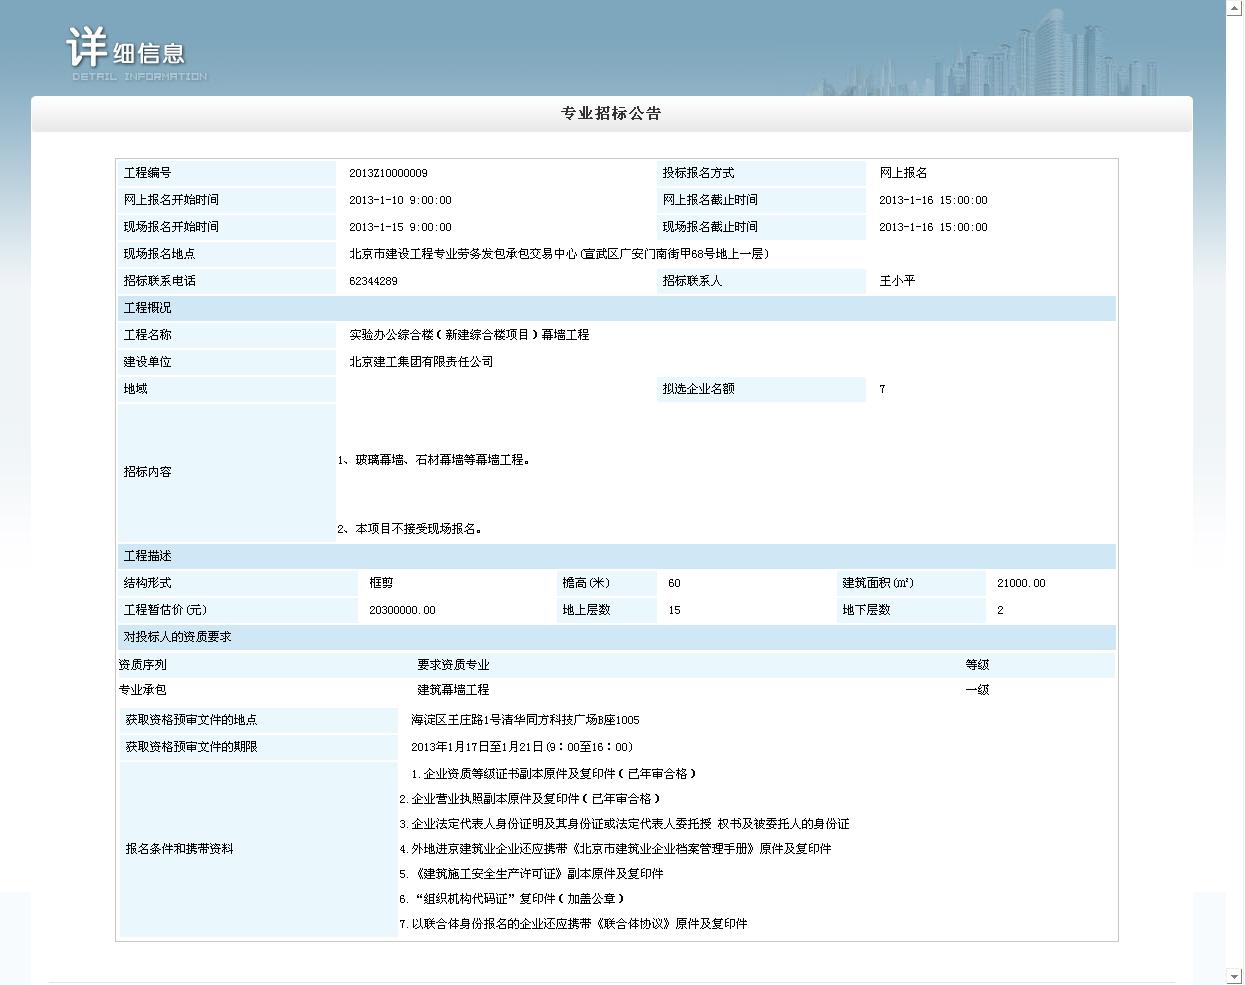Select the 工程概况 section header
The height and width of the screenshot is (985, 1245).
(x=616, y=308)
